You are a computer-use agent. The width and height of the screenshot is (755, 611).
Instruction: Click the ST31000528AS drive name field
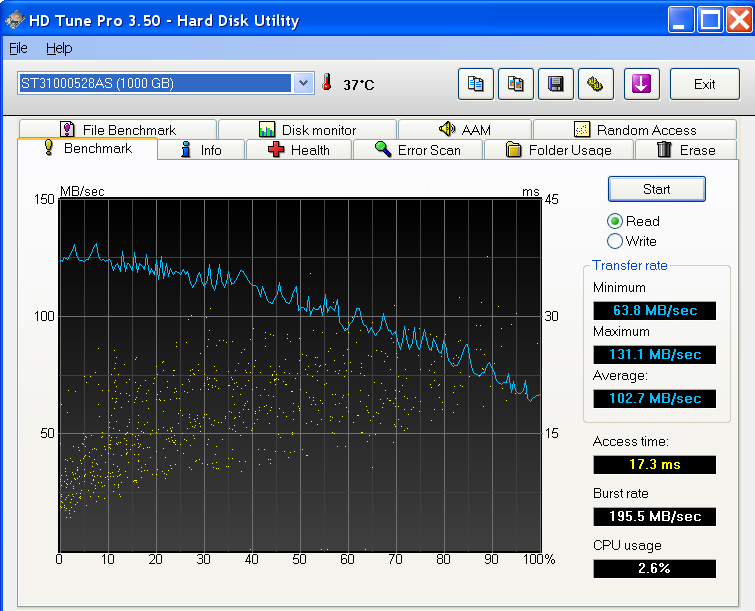coord(155,84)
